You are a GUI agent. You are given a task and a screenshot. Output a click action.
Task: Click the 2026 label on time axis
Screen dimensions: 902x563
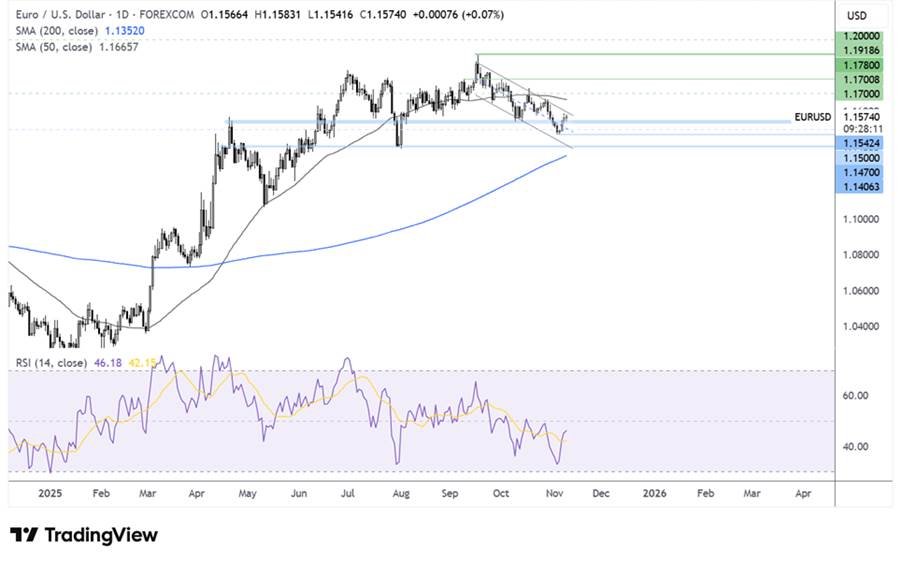(x=653, y=494)
